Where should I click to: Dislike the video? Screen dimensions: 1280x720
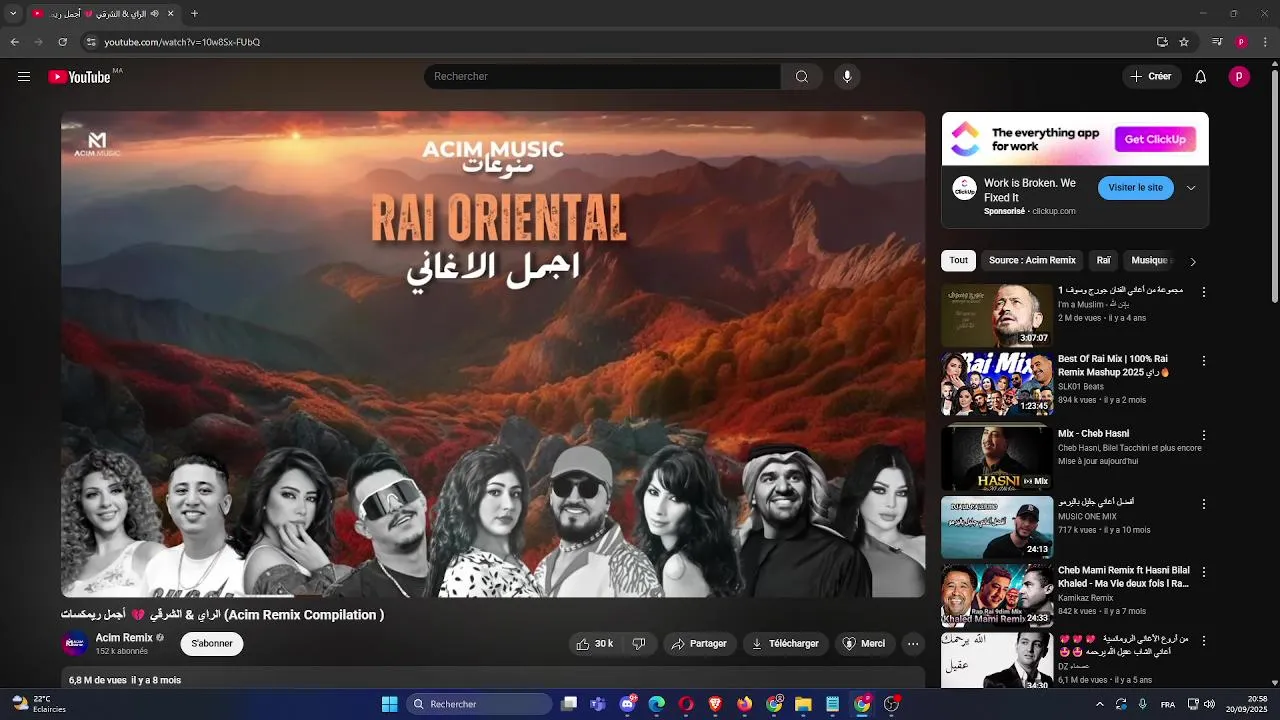(639, 644)
